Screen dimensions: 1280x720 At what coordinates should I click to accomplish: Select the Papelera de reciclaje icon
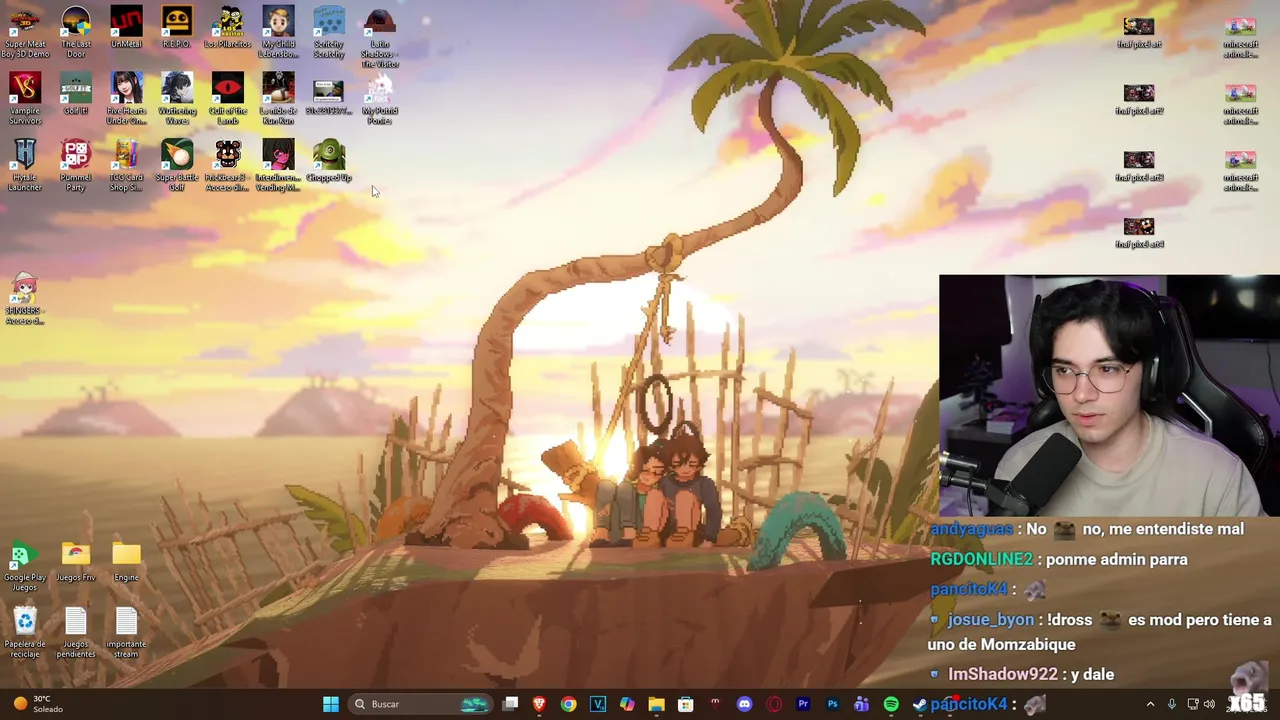[25, 633]
